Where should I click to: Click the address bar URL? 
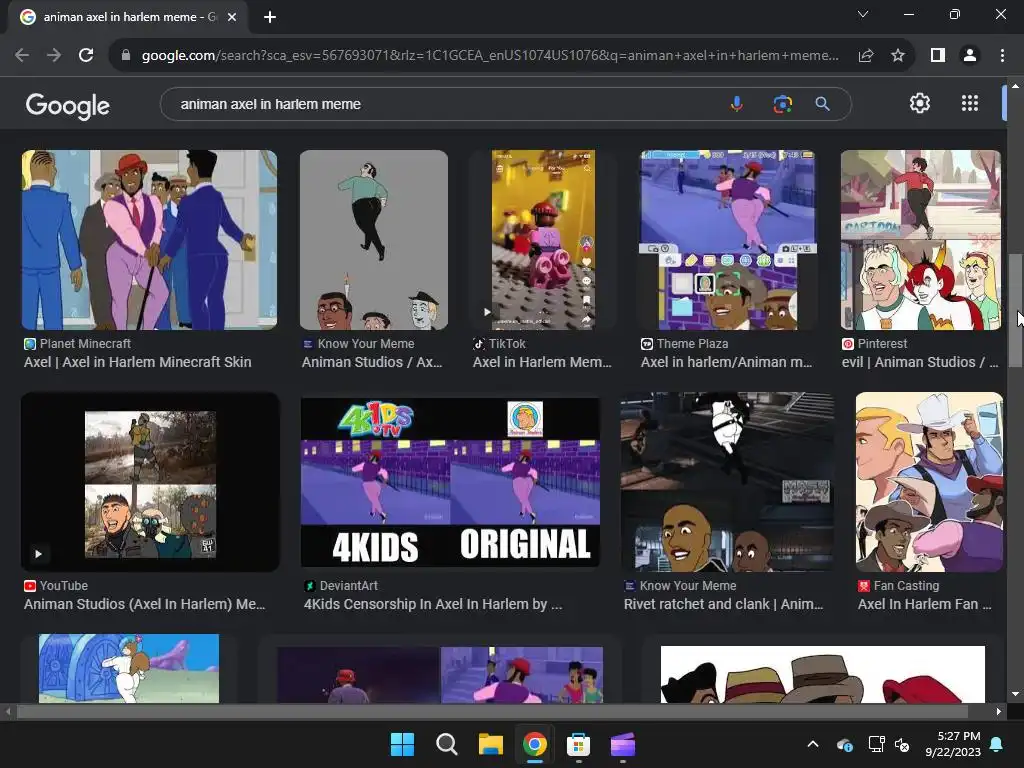[x=490, y=56]
